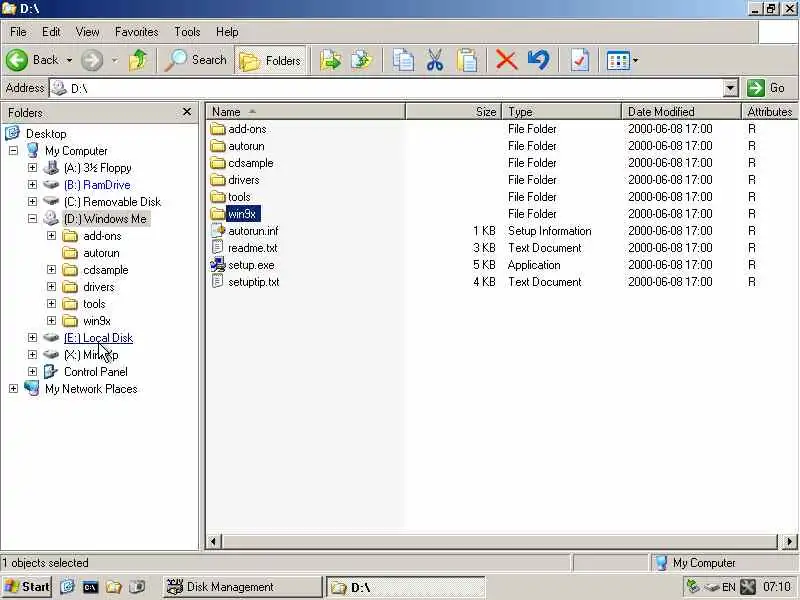Screen dimensions: 800x600
Task: Select the cdsample folder icon in list
Action: (x=218, y=163)
